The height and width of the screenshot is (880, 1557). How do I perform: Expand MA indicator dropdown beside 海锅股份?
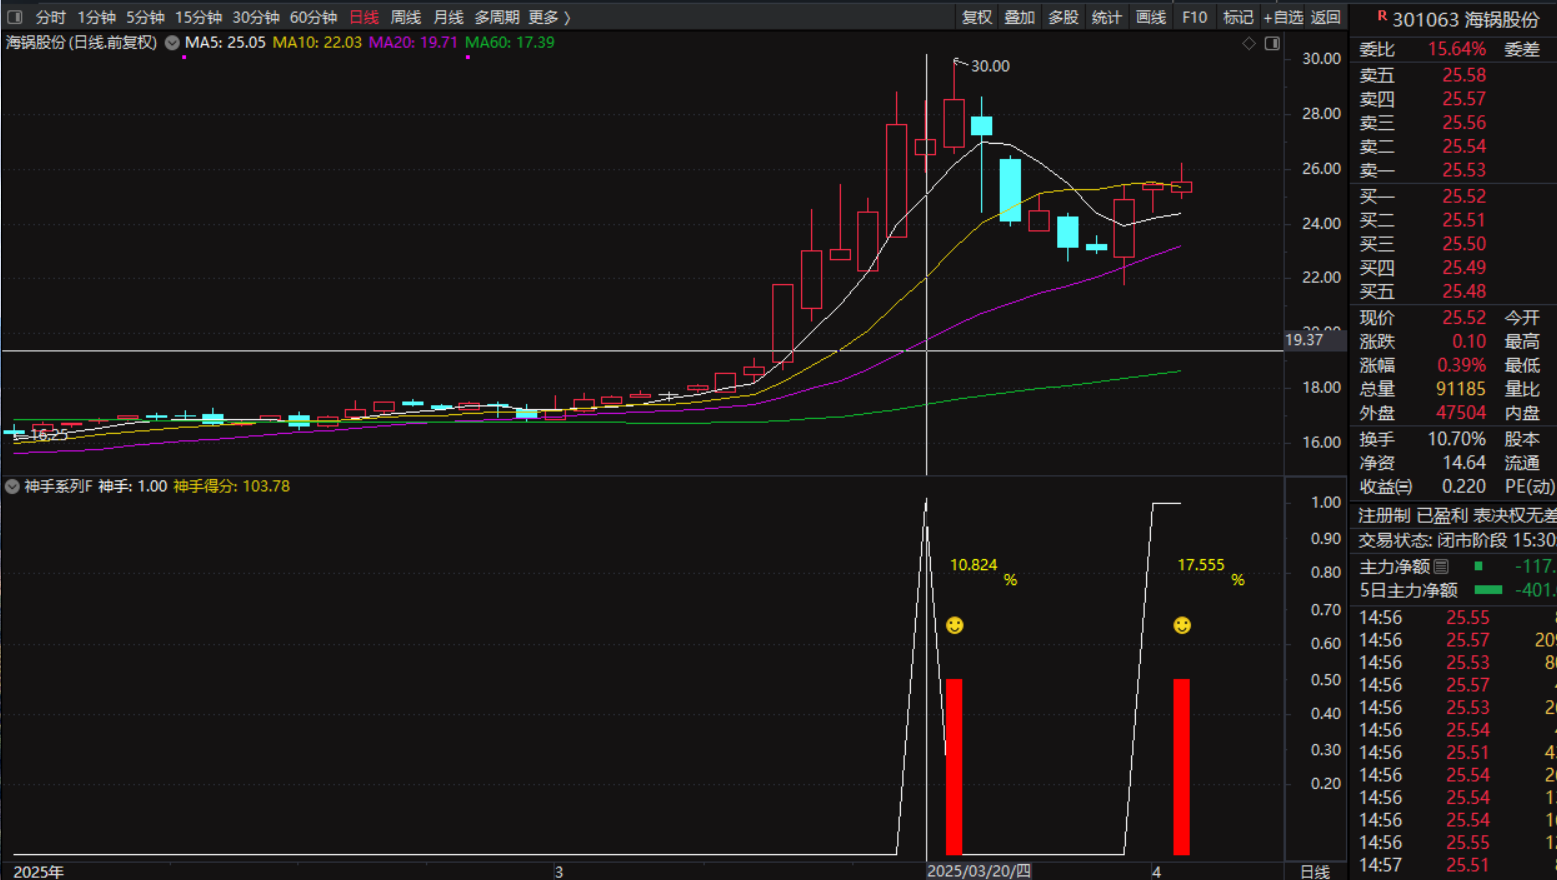point(172,43)
